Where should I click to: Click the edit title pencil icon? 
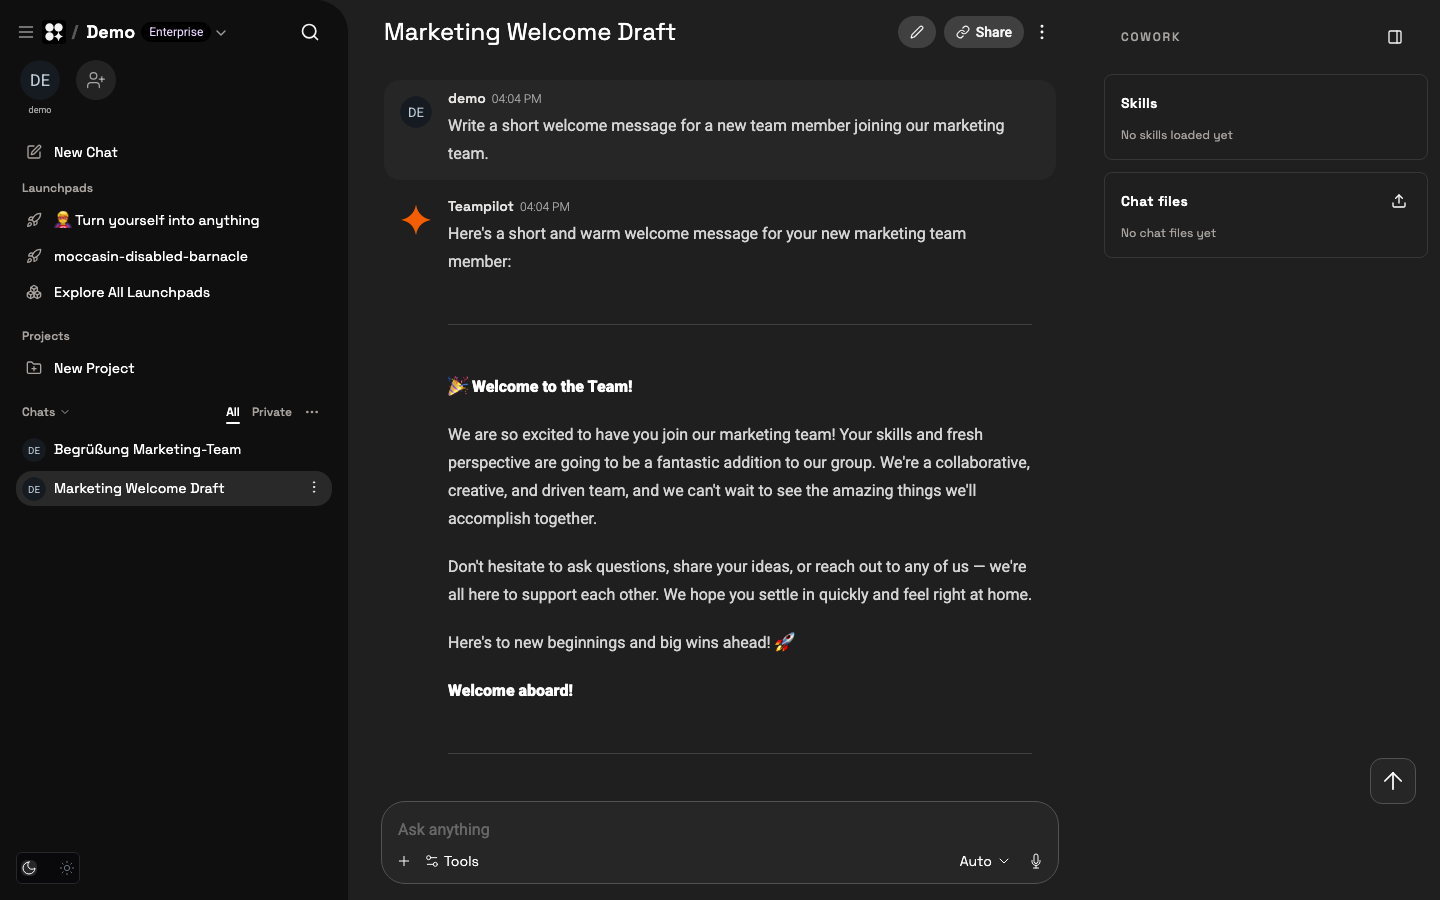(x=917, y=32)
